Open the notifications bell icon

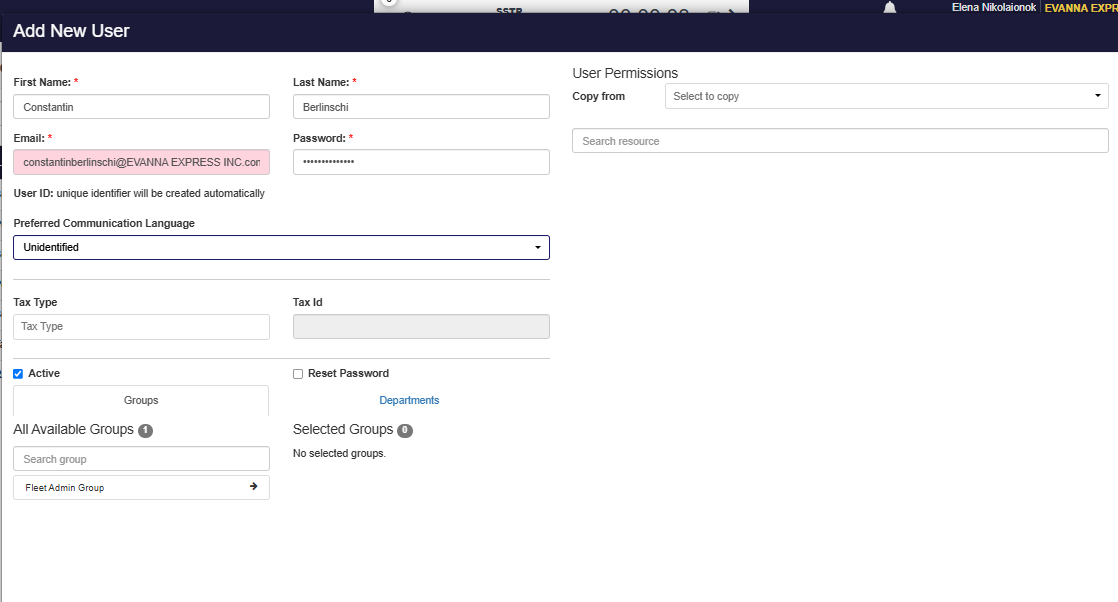click(889, 7)
